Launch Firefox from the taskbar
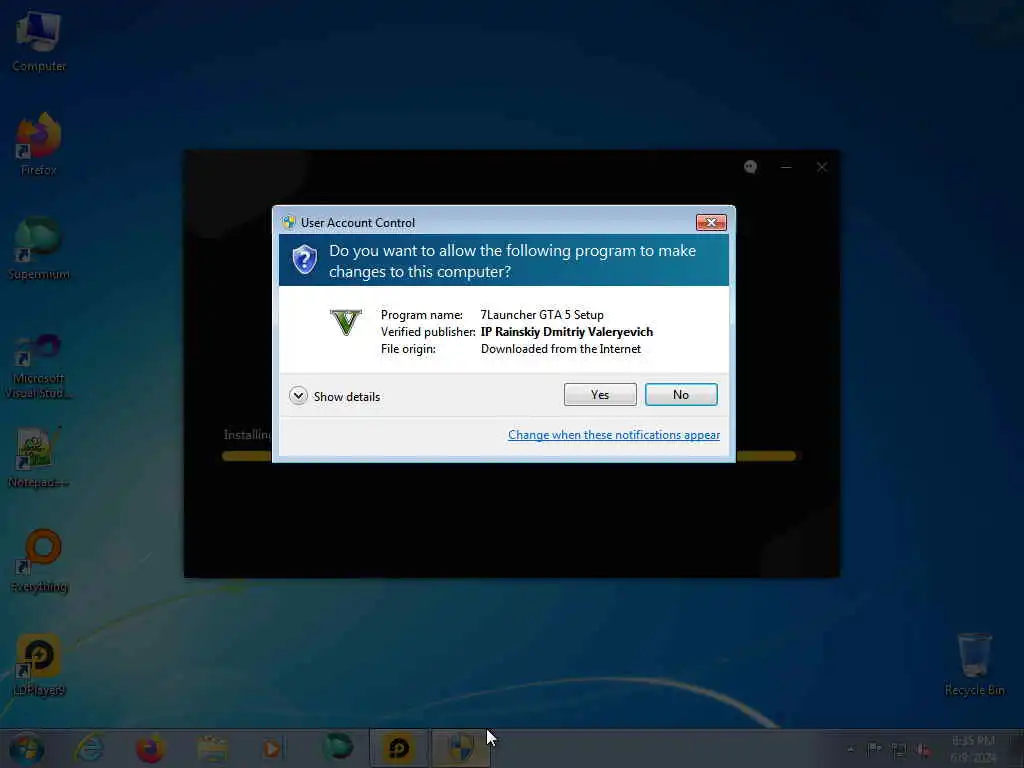This screenshot has height=768, width=1024. point(150,748)
